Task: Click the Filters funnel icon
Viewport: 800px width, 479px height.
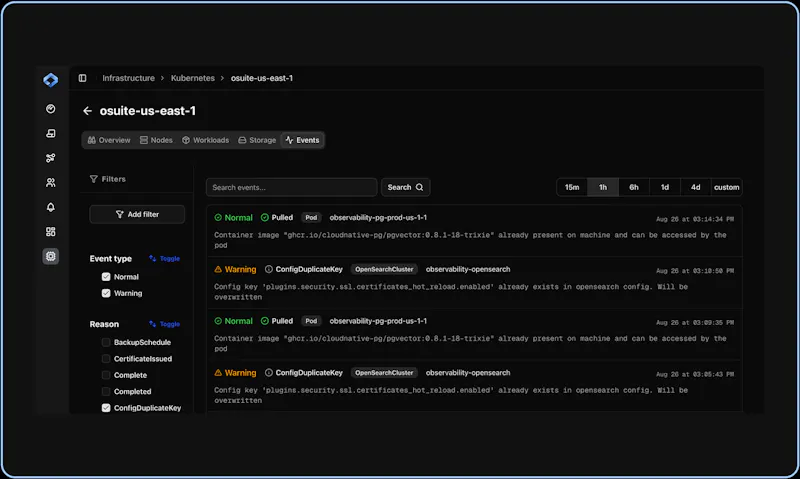Action: click(x=93, y=179)
